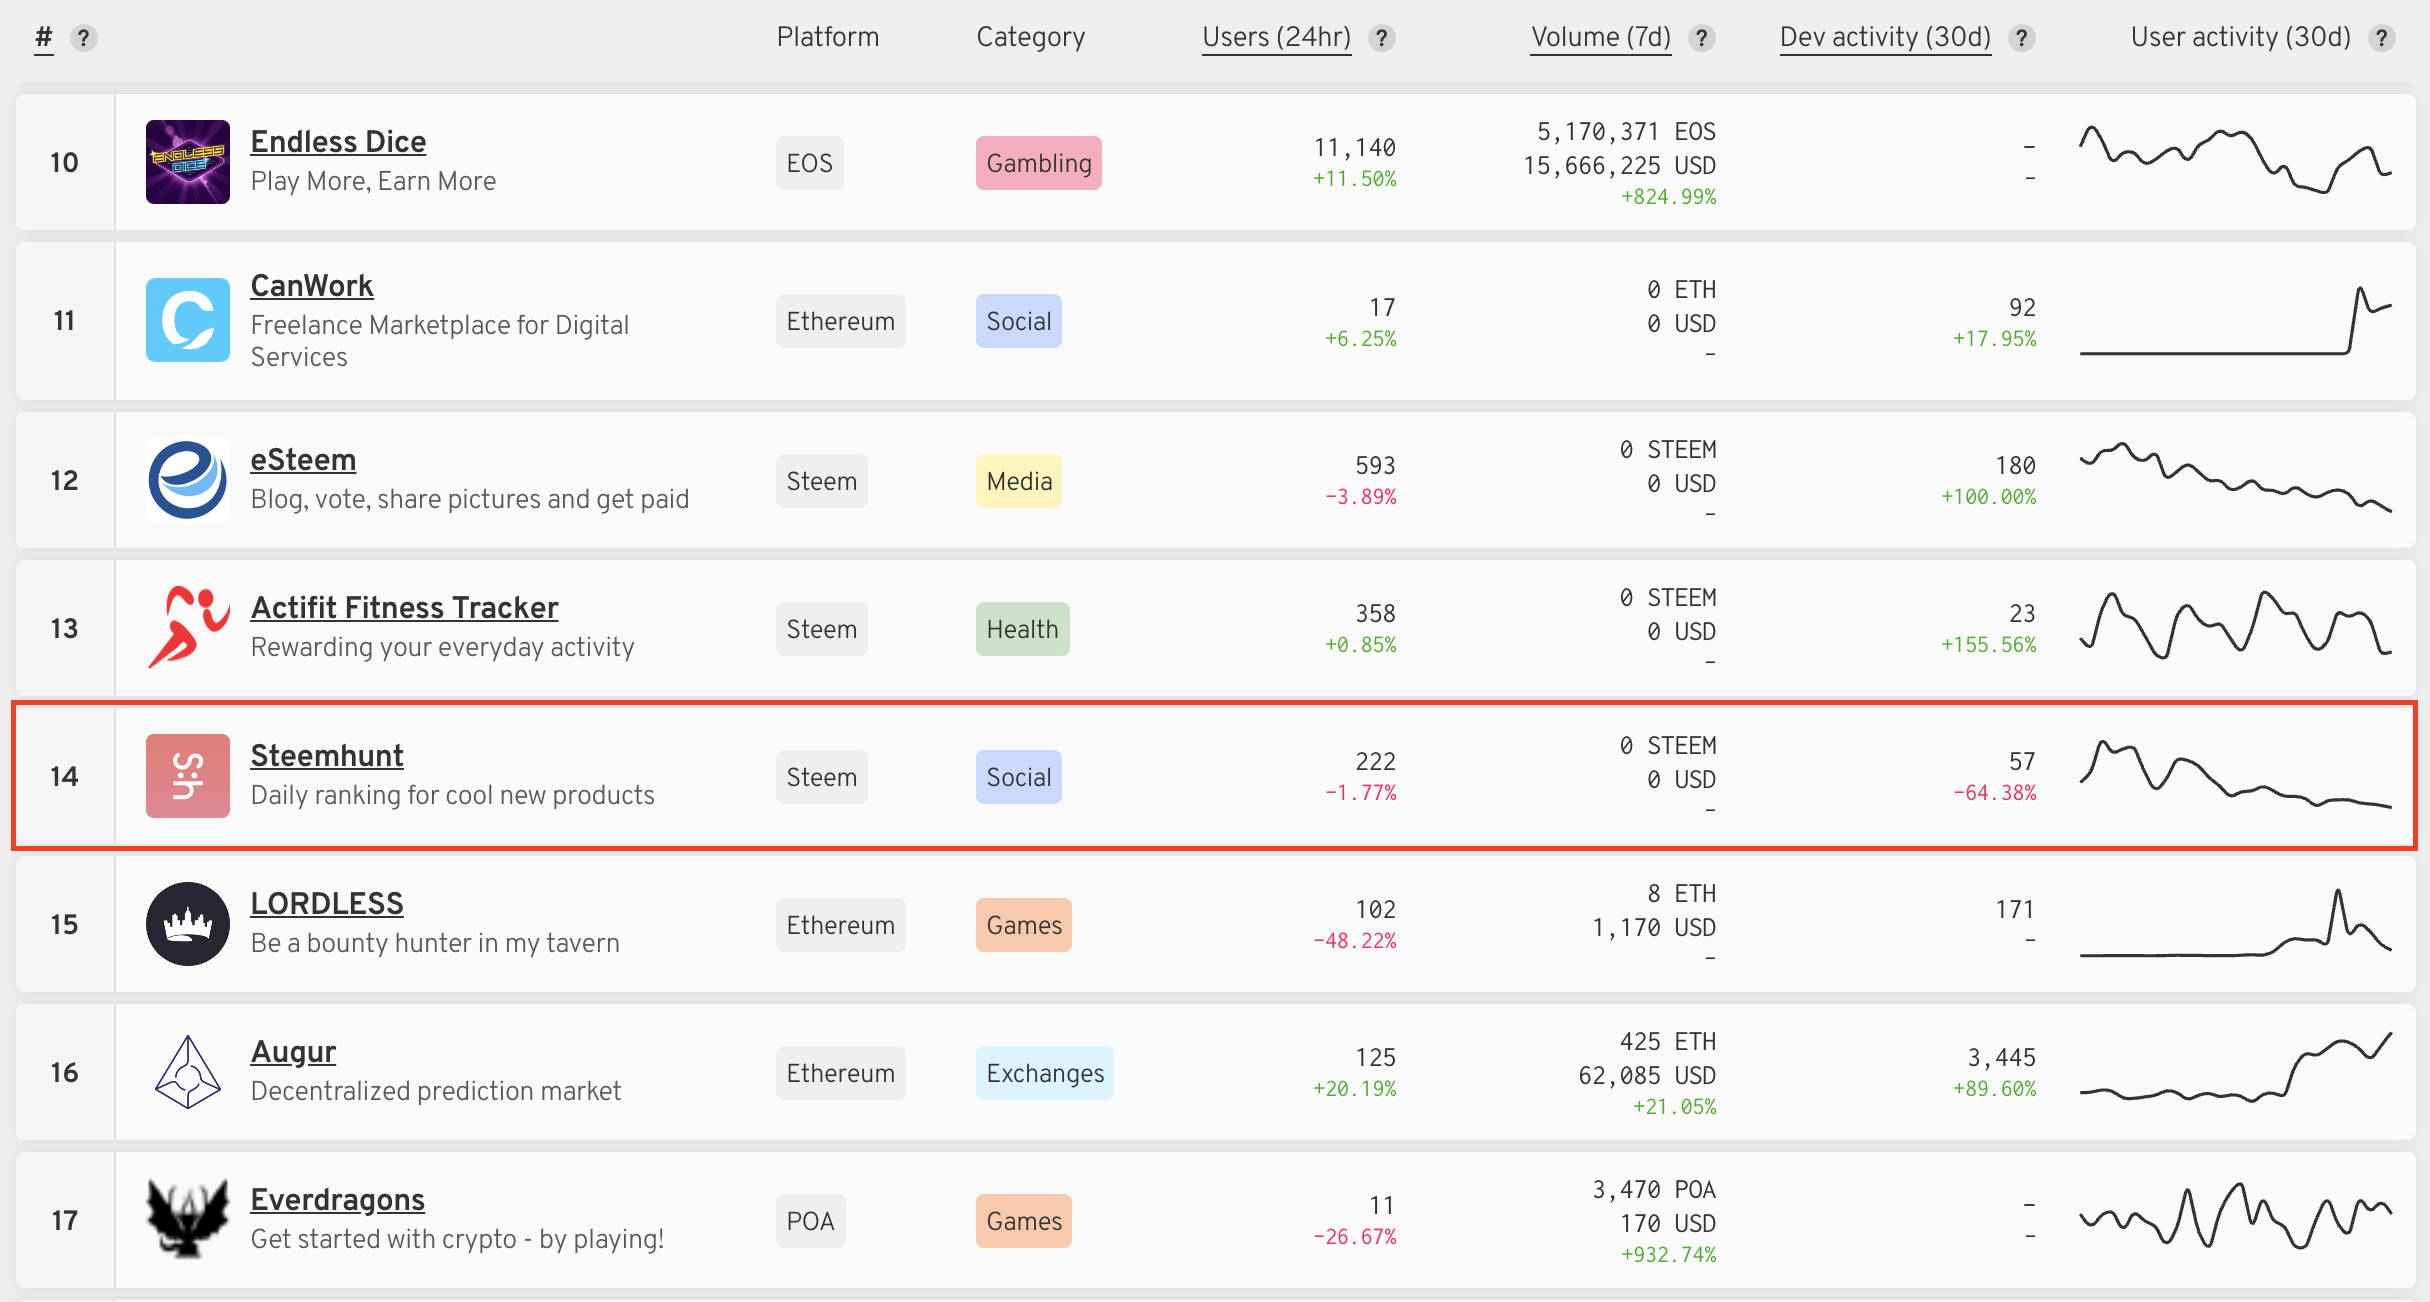Sort table by Dev activity (30d)
This screenshot has width=2430, height=1302.
tap(1886, 38)
